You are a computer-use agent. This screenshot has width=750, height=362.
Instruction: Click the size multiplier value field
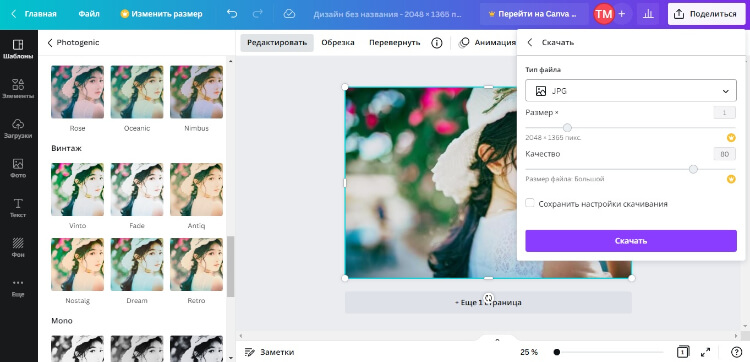click(x=724, y=113)
